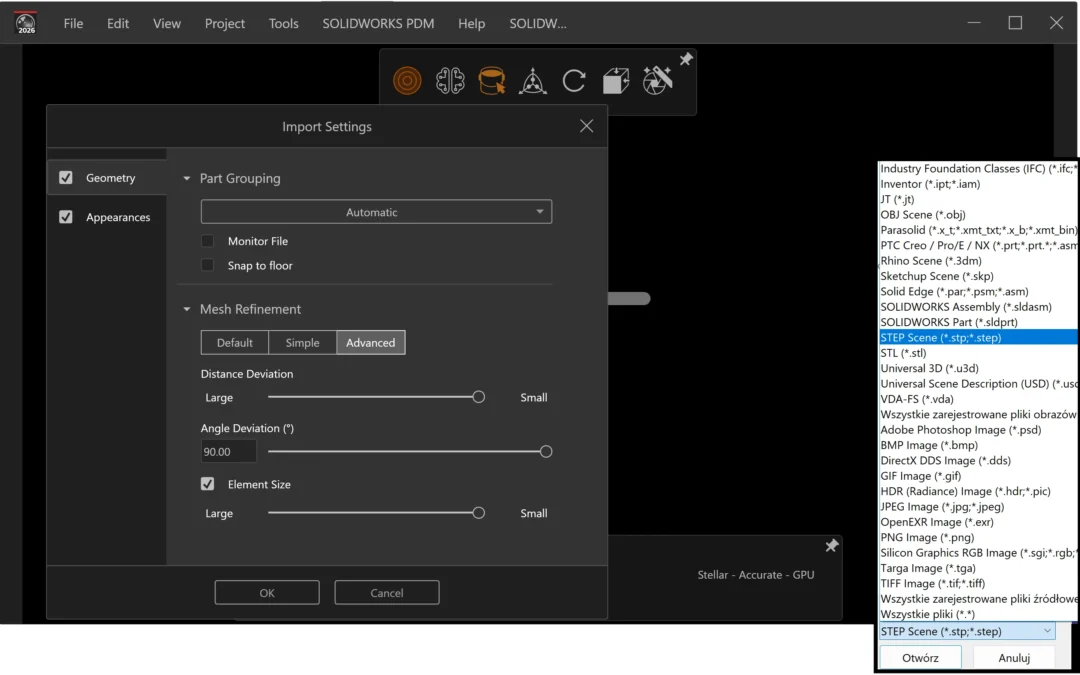Choose Universal 3D (*.u3d) file type
This screenshot has height=675, width=1080.
(x=979, y=368)
